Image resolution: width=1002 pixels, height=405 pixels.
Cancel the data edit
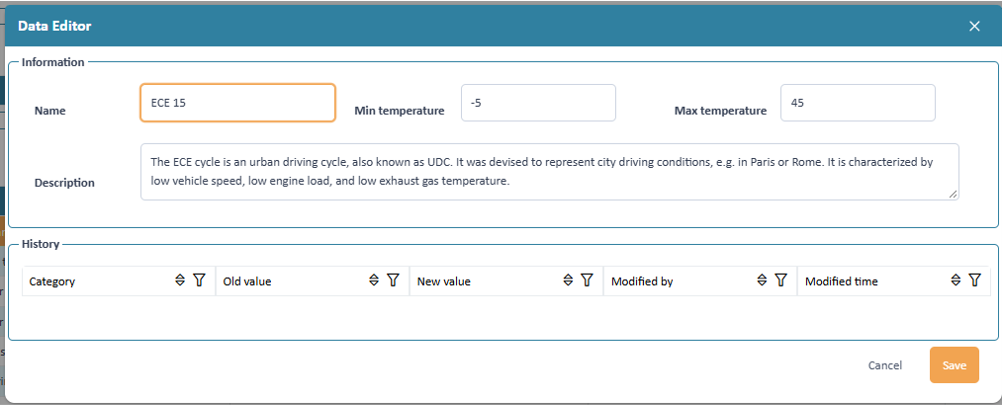(x=885, y=365)
